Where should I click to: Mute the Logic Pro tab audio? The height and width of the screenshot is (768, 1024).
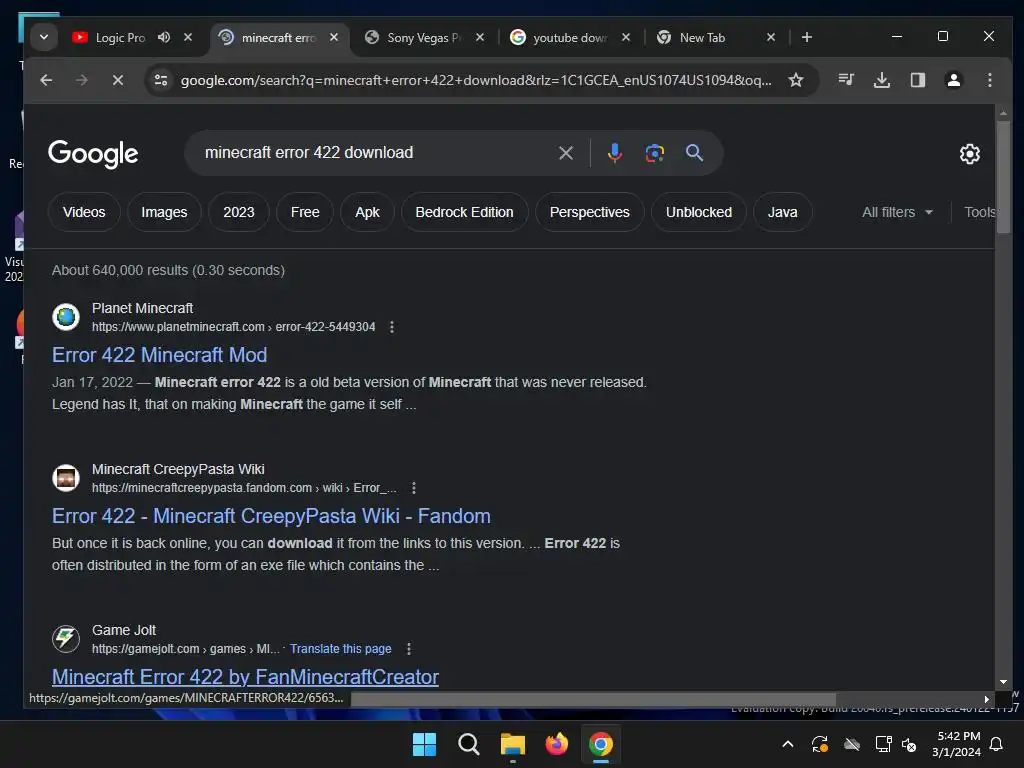164,37
